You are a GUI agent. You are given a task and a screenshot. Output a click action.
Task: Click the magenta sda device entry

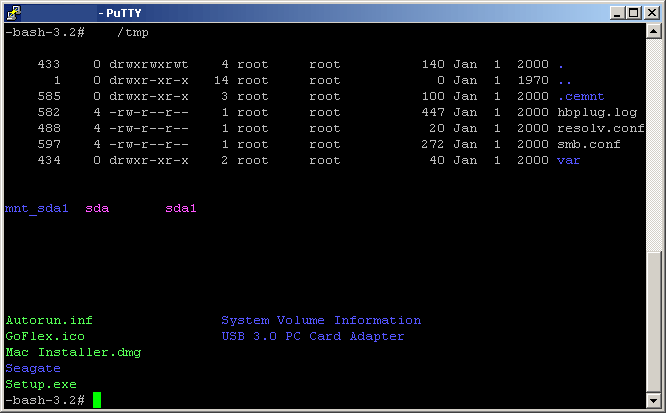pyautogui.click(x=97, y=209)
